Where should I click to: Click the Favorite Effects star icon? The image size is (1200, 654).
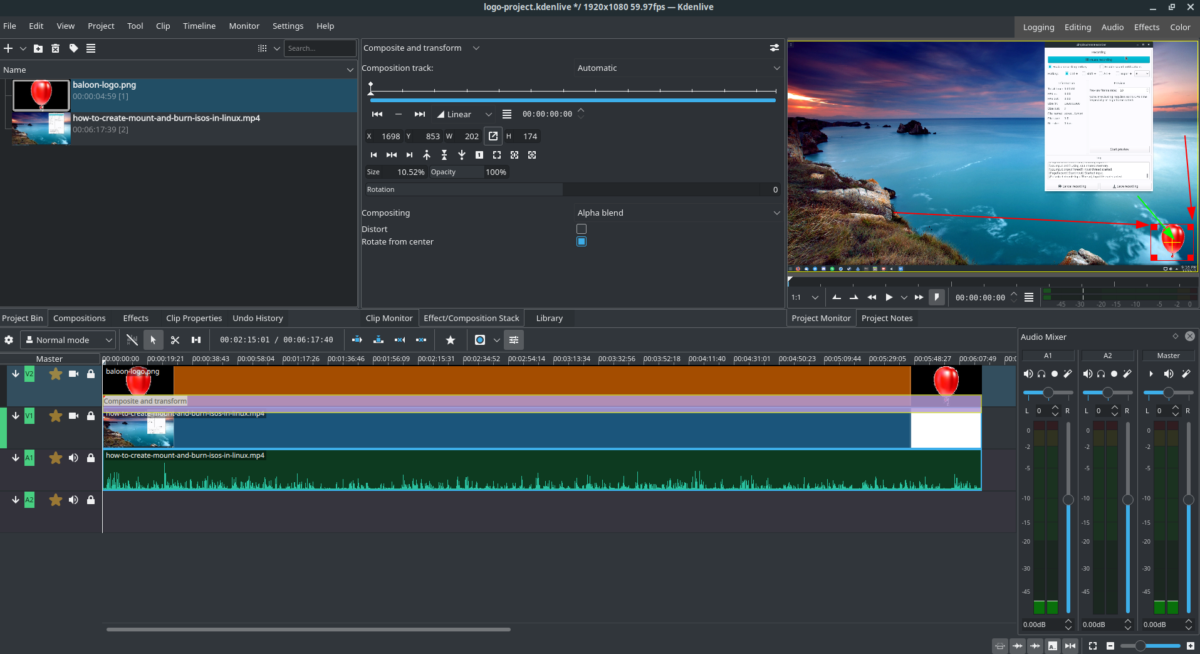[x=449, y=340]
